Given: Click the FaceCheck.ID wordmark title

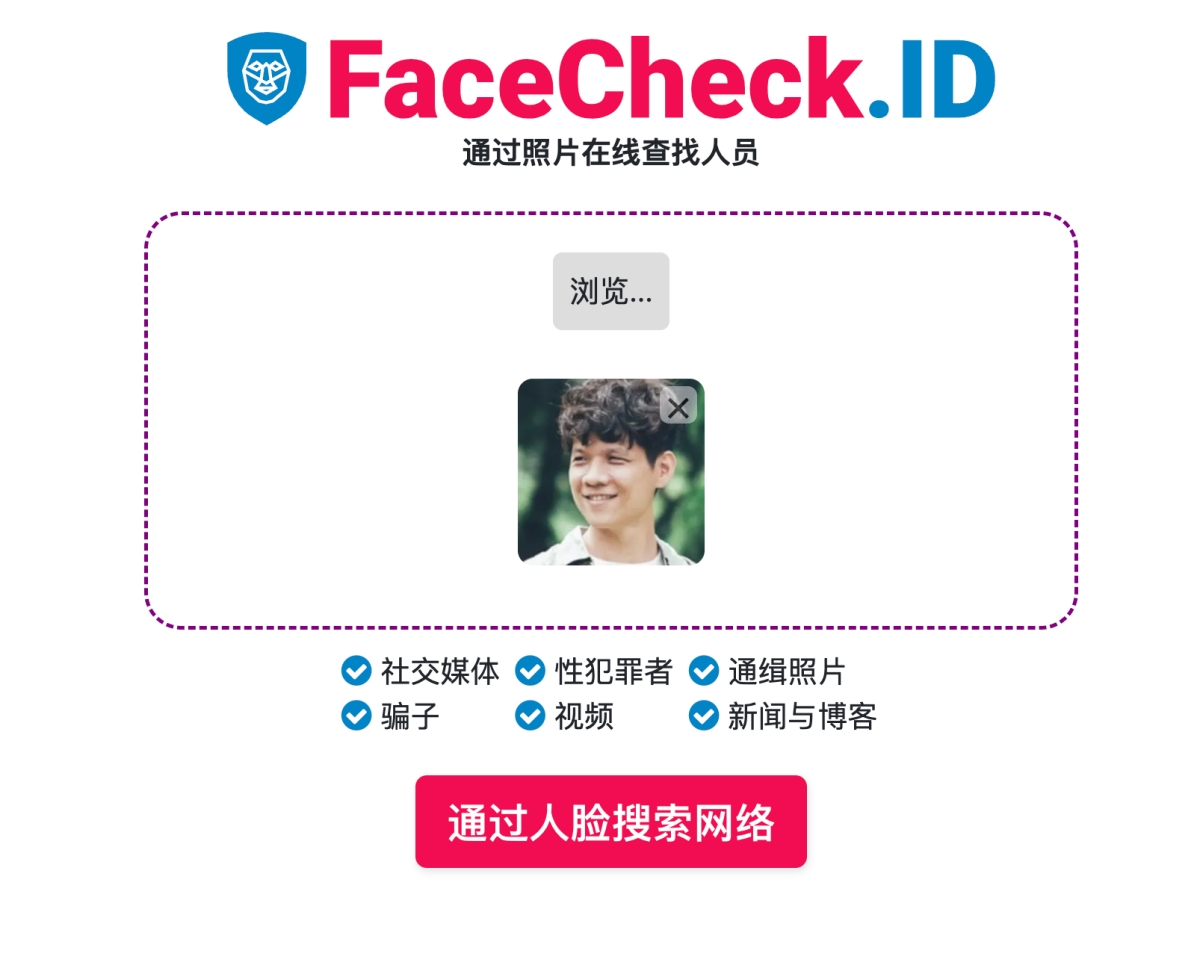Looking at the screenshot, I should pos(661,78).
